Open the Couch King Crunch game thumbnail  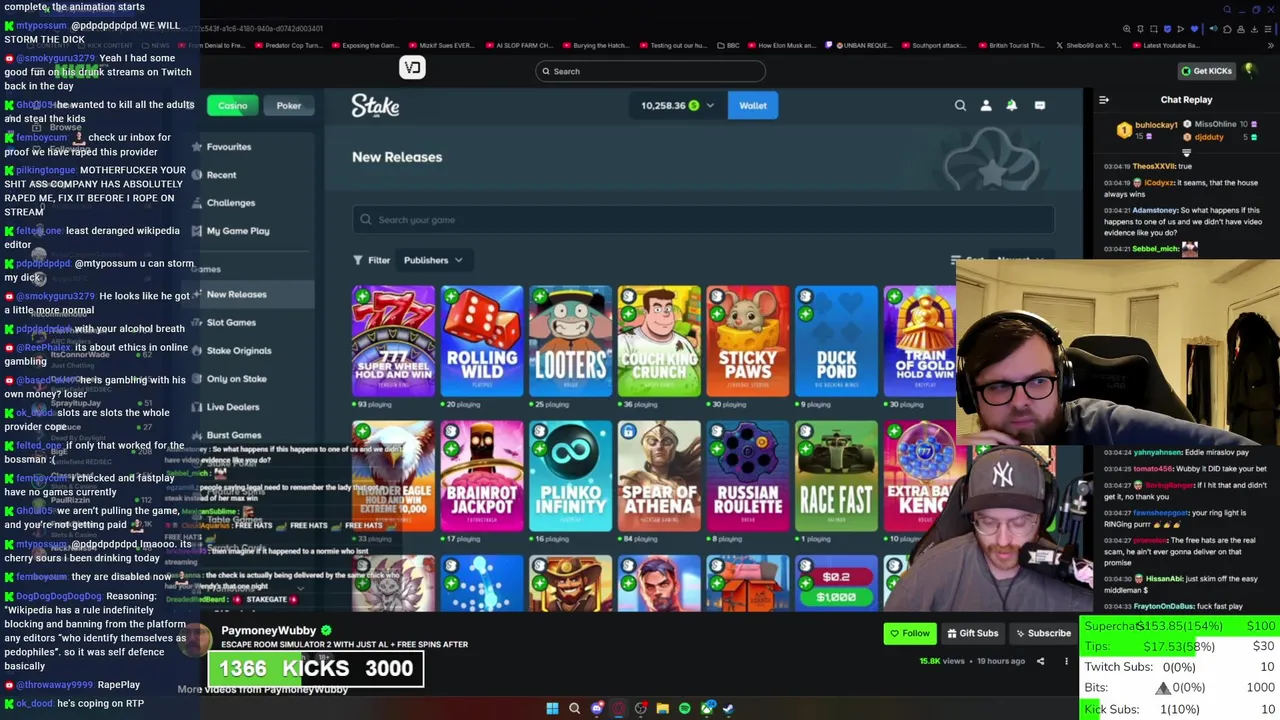tap(659, 341)
